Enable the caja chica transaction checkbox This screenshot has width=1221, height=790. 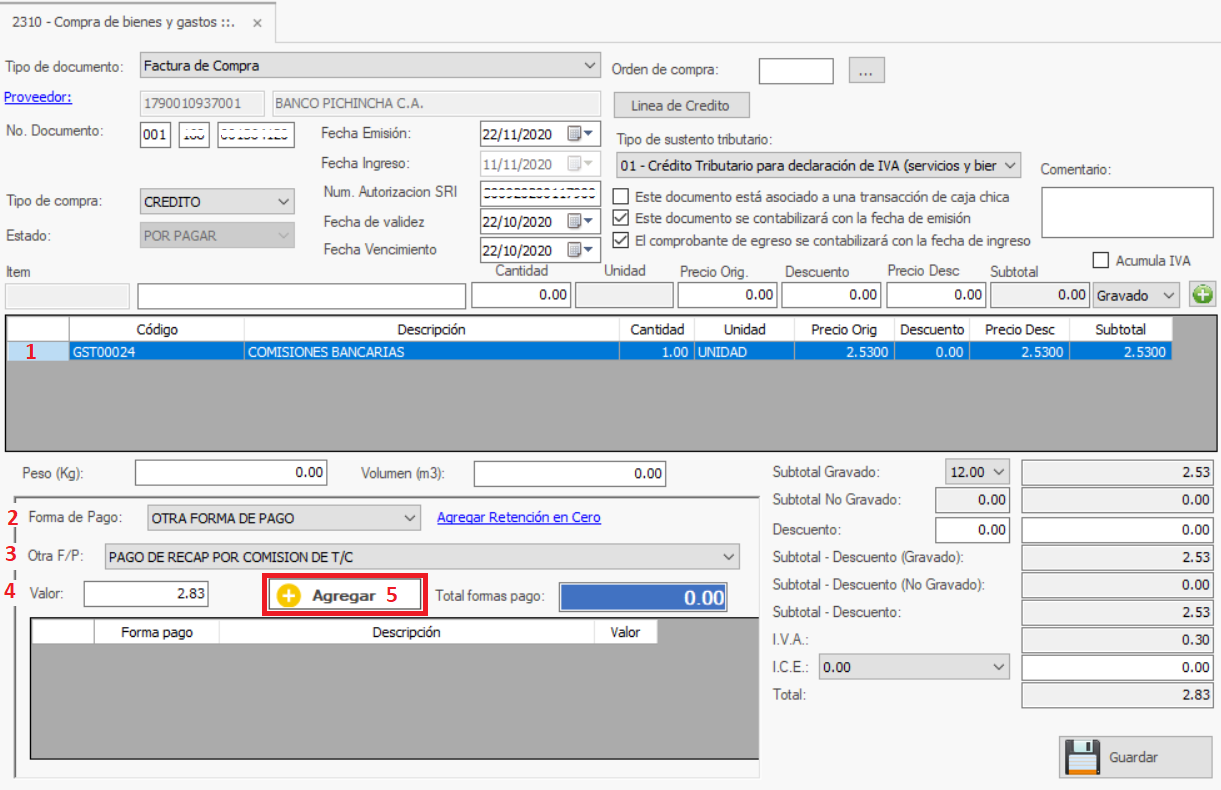pos(622,197)
